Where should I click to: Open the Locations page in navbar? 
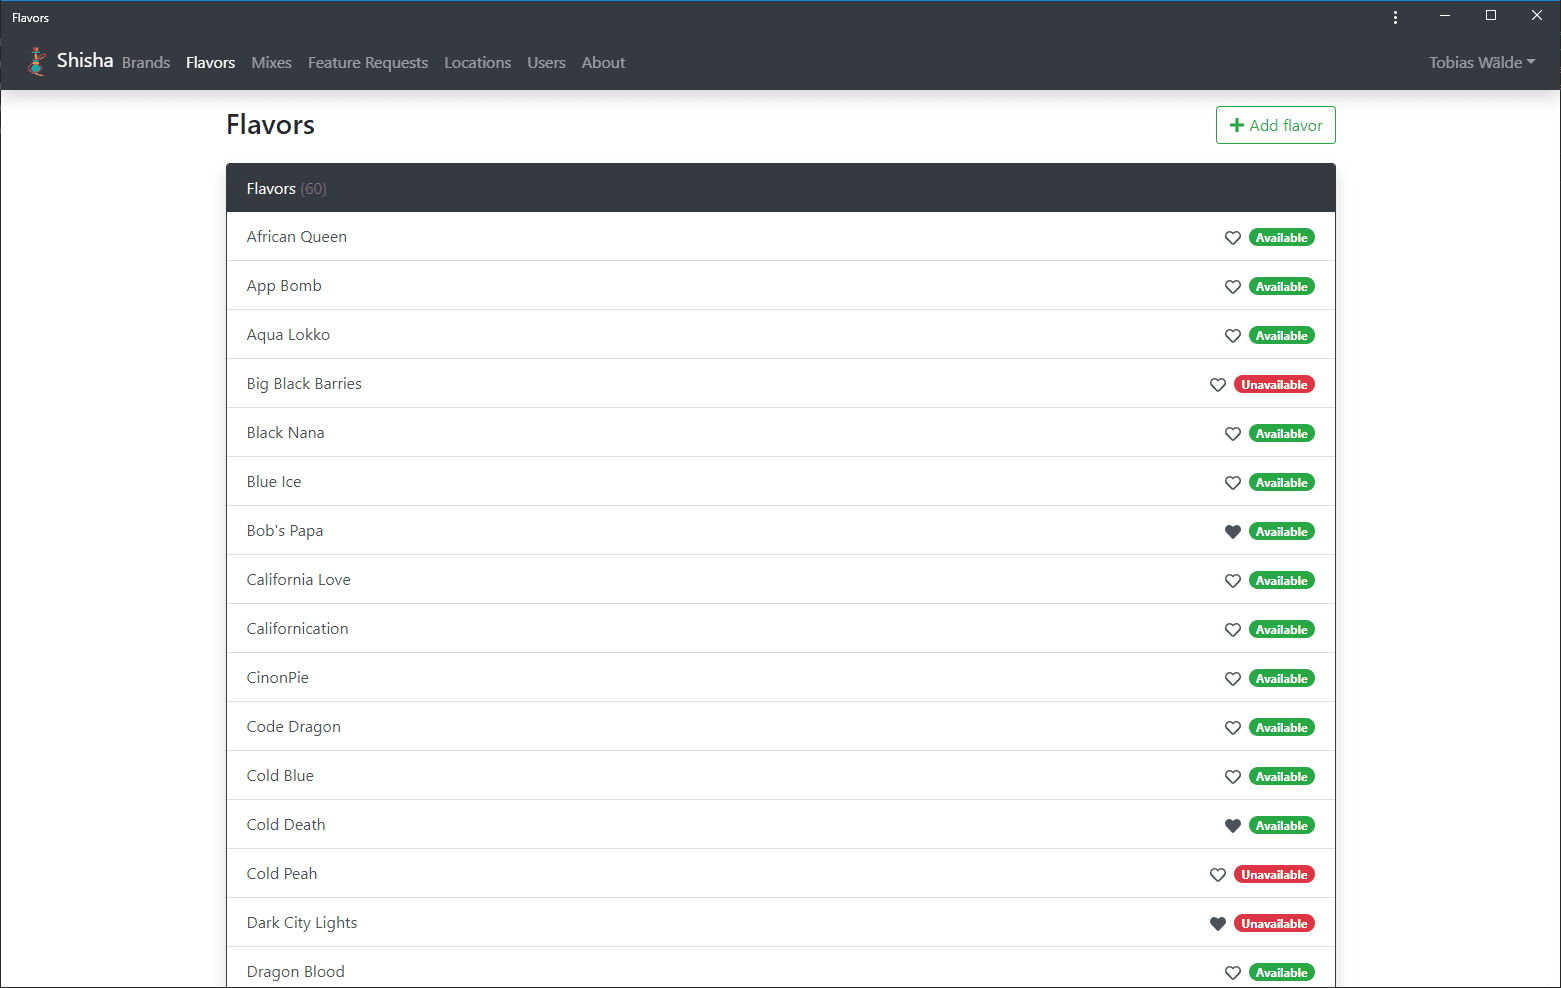(477, 62)
